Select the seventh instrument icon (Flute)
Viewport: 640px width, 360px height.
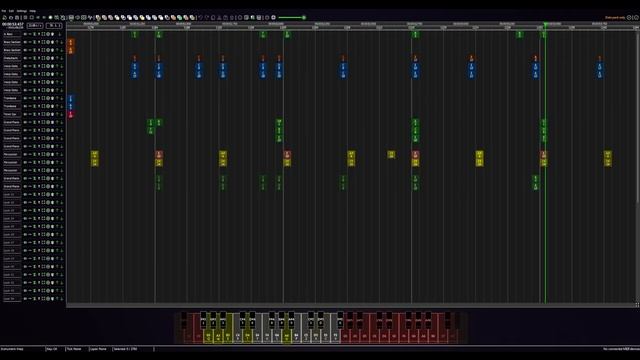(x=136, y=18)
